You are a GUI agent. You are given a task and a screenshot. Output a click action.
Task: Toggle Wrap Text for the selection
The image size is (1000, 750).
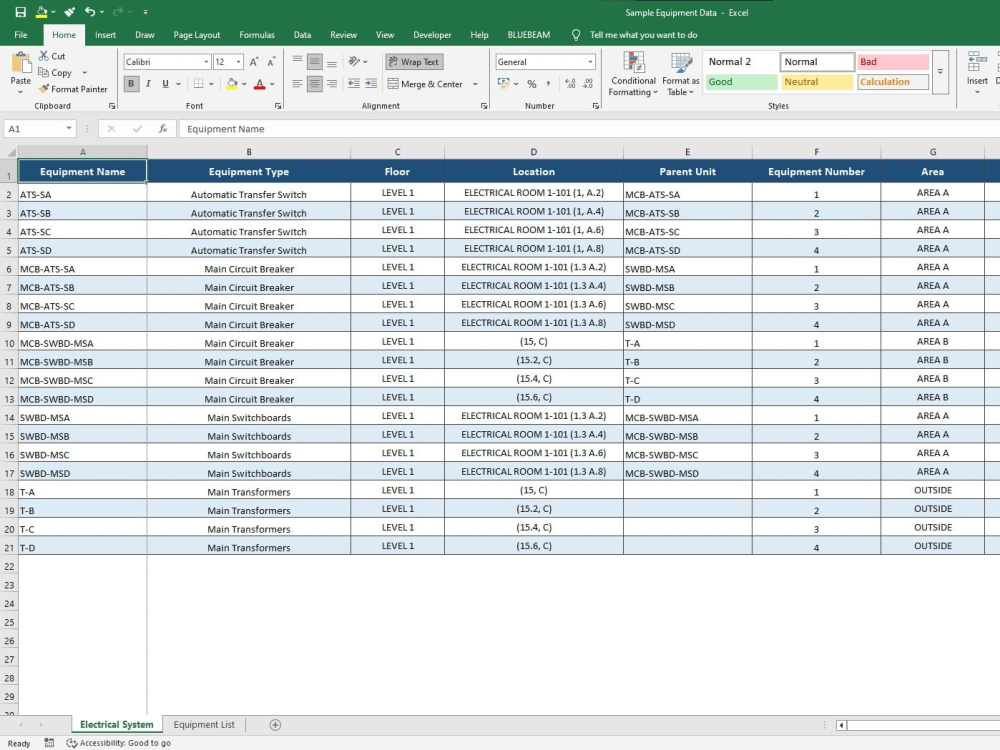[413, 60]
